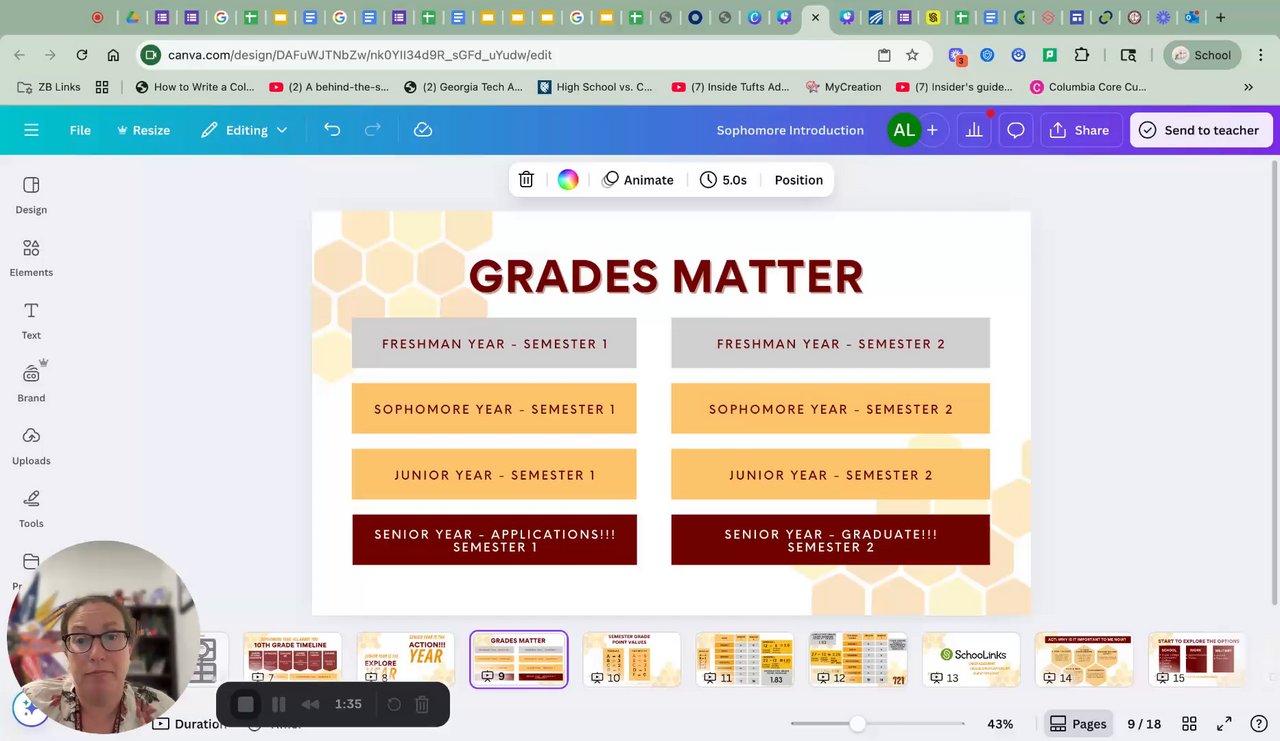Open the AL user avatar
This screenshot has width=1280, height=741.
click(x=904, y=130)
